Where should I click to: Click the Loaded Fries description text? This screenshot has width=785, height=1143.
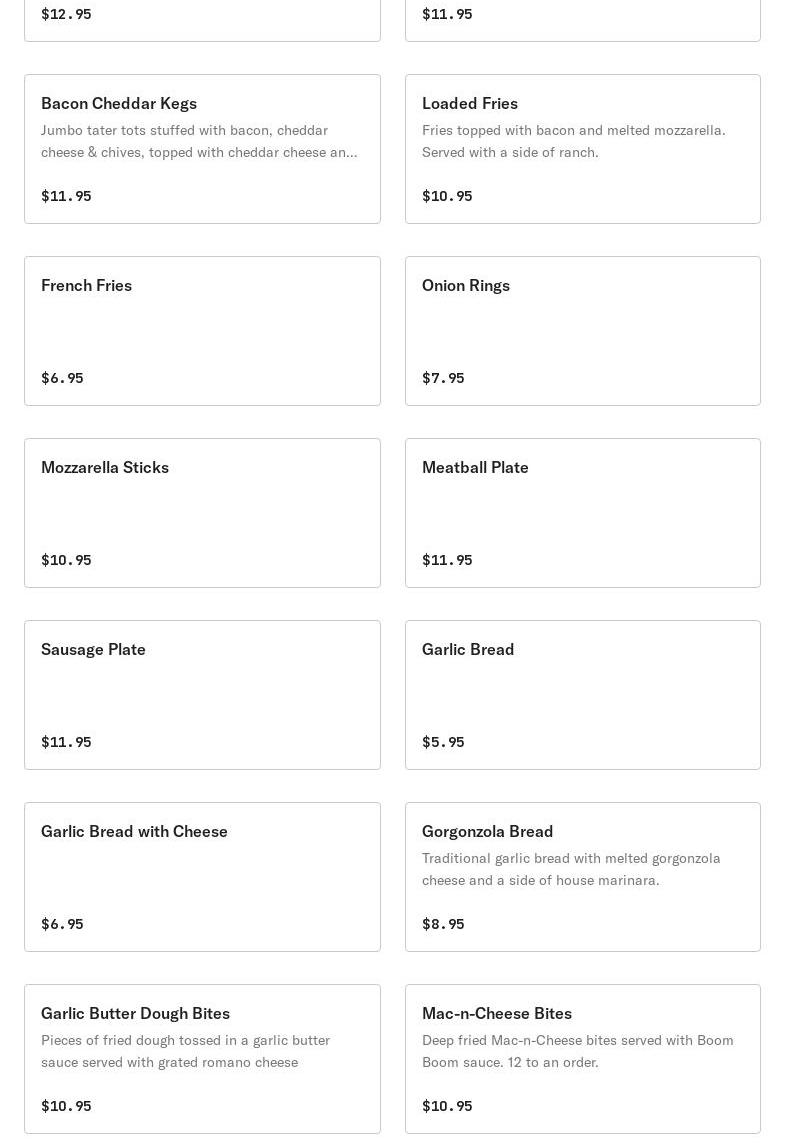[574, 141]
